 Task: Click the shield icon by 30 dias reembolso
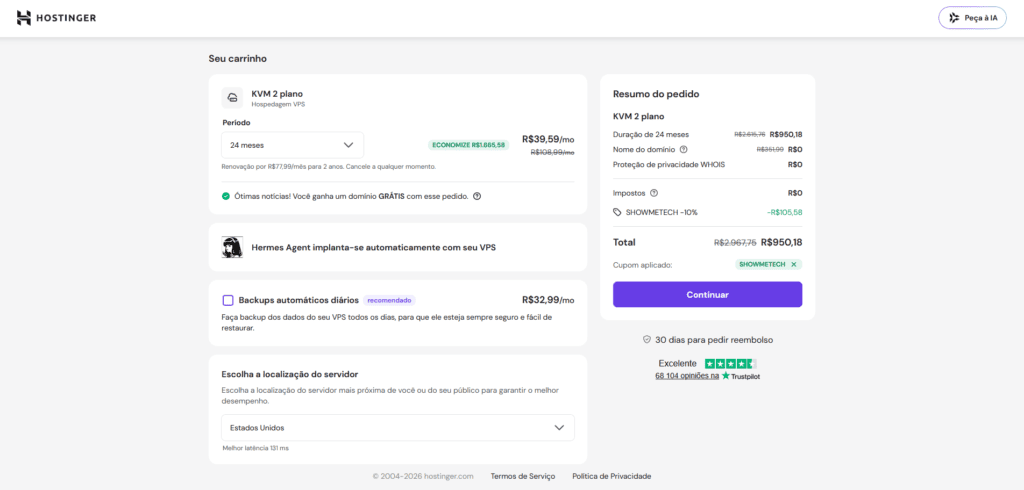[x=647, y=340]
